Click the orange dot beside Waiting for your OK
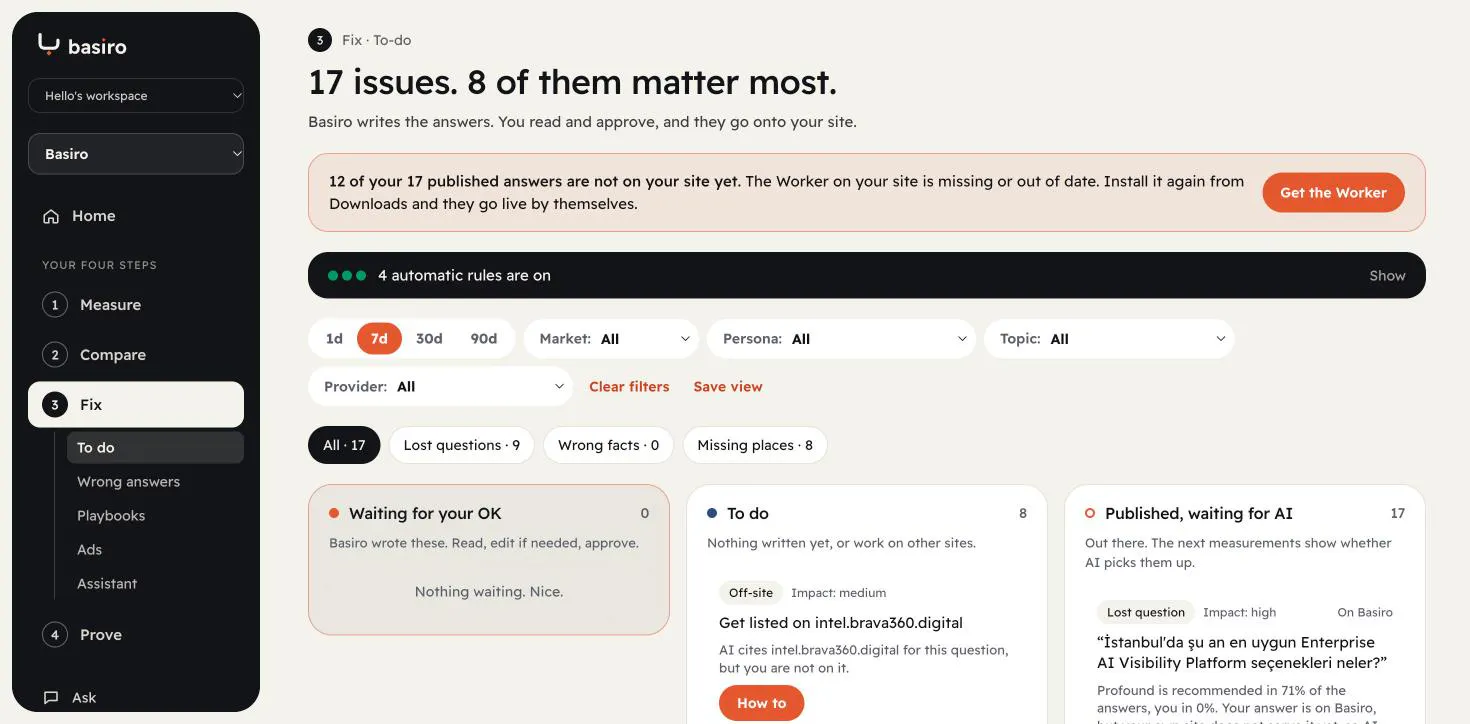Image resolution: width=1470 pixels, height=724 pixels. (334, 513)
